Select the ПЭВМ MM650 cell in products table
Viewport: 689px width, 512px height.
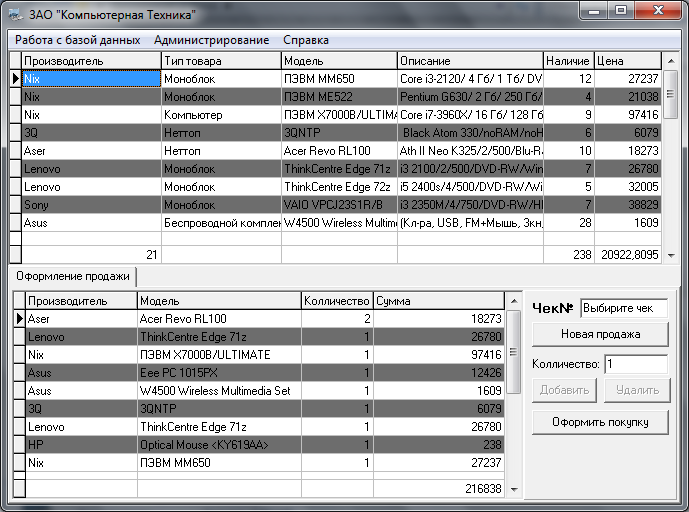pos(339,79)
